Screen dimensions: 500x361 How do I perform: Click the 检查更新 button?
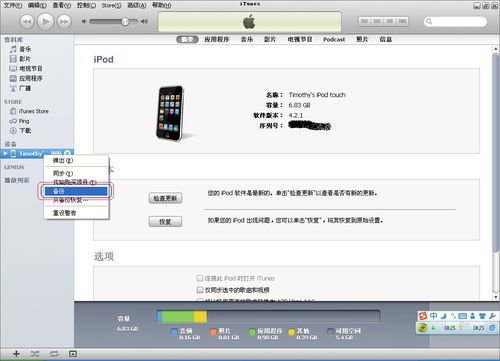165,198
